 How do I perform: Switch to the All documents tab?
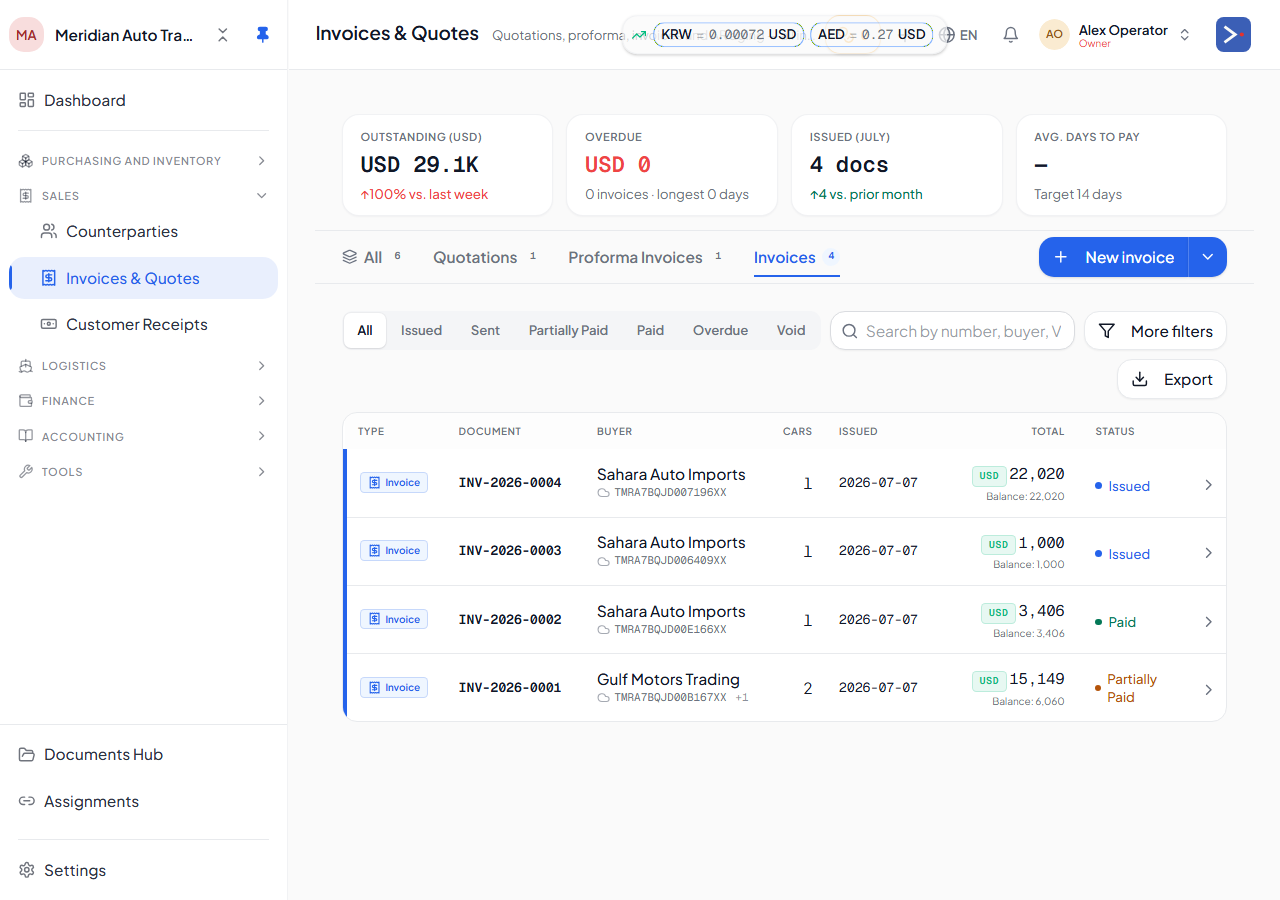371,257
